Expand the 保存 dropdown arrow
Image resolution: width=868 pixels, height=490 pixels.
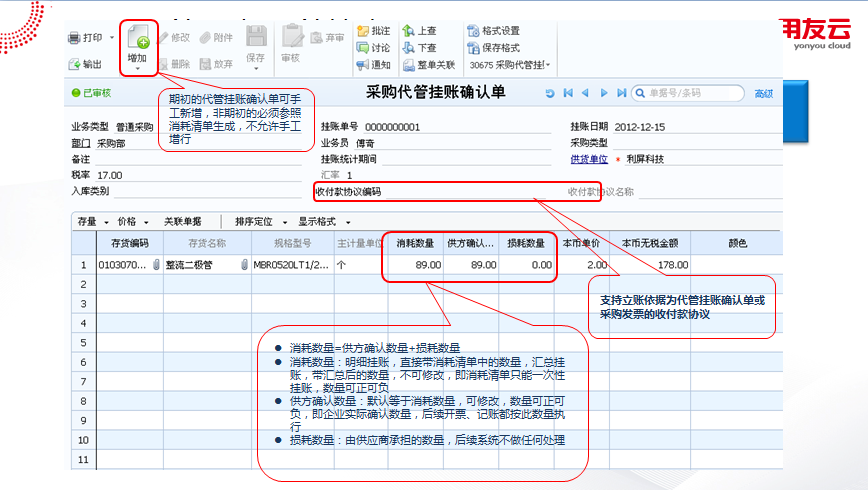point(256,69)
